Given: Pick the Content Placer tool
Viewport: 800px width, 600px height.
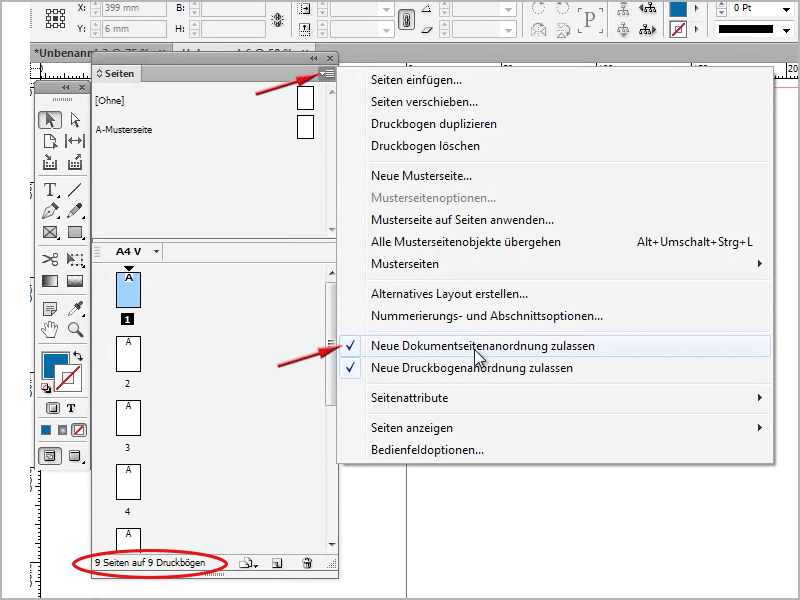Looking at the screenshot, I should (x=75, y=163).
